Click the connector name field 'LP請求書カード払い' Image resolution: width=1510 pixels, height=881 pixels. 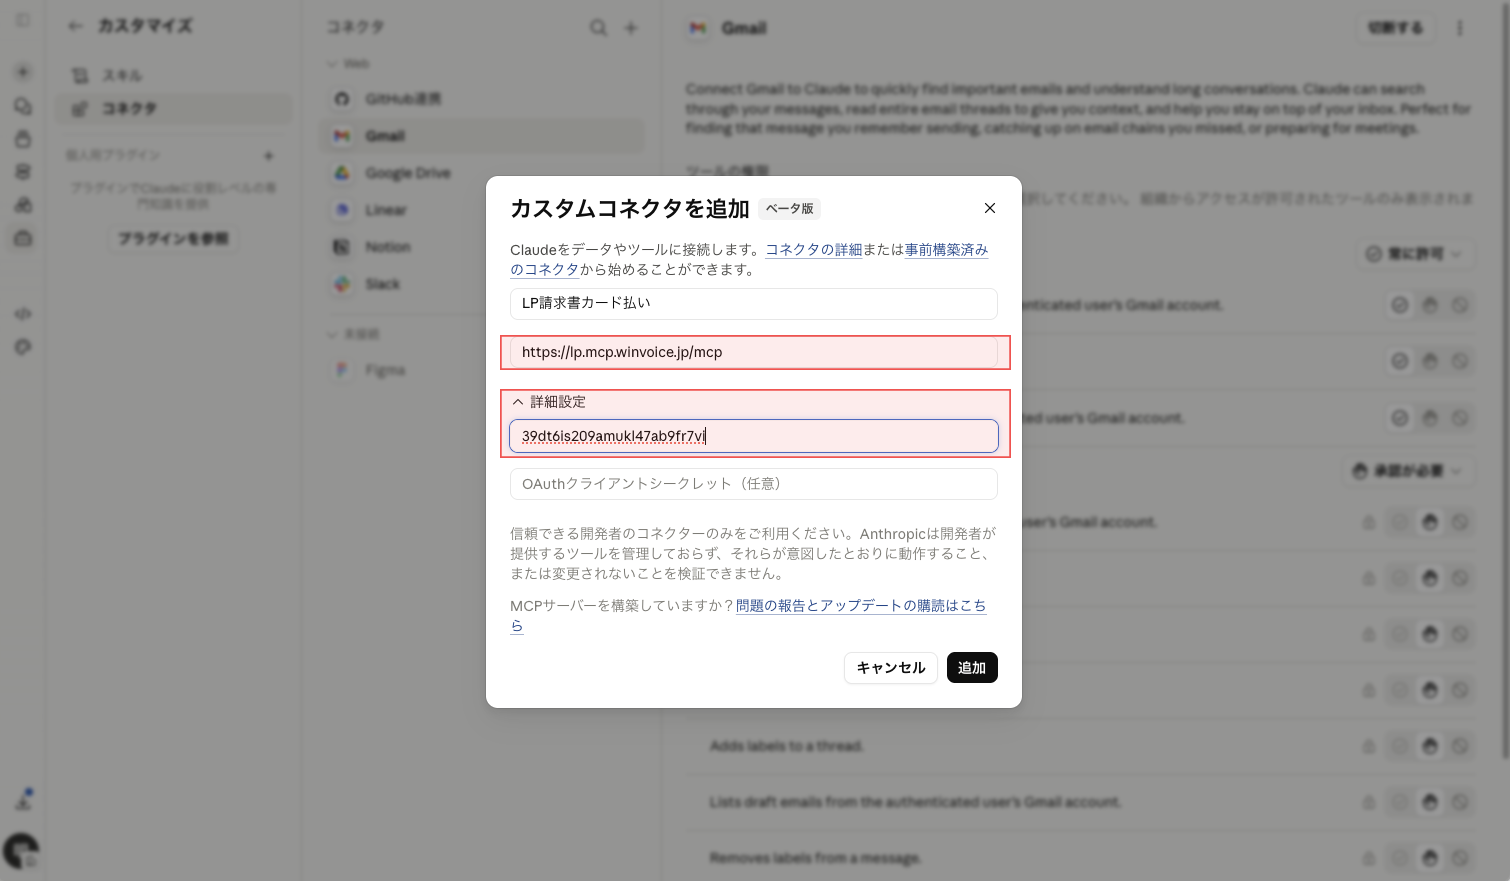point(754,303)
